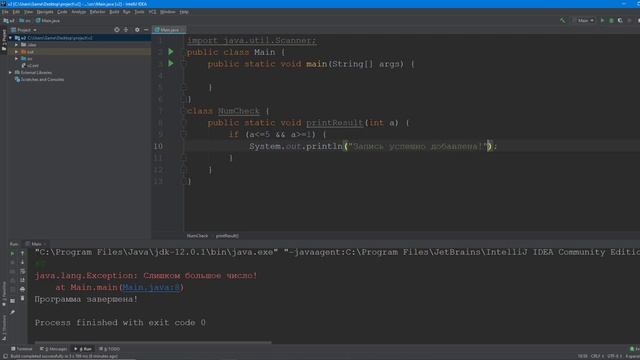Click the tool-window quick access icon at bottom-left corner

(4, 356)
